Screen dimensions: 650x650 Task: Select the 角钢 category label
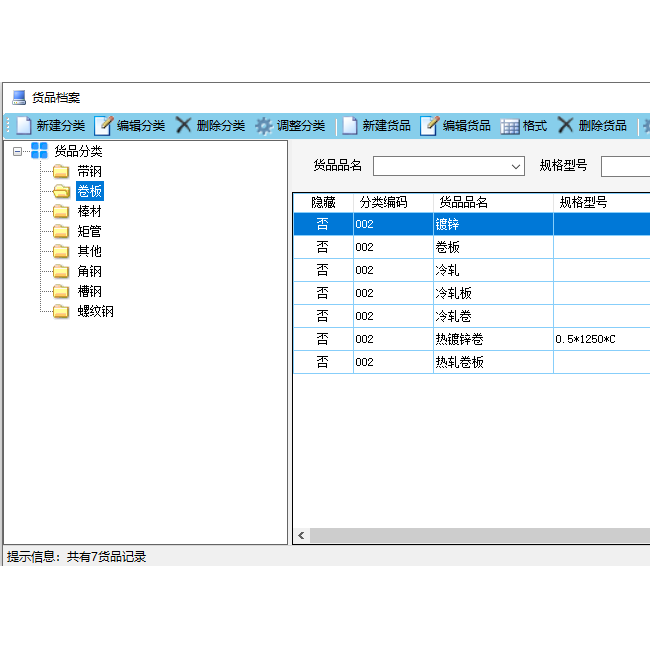pos(90,272)
